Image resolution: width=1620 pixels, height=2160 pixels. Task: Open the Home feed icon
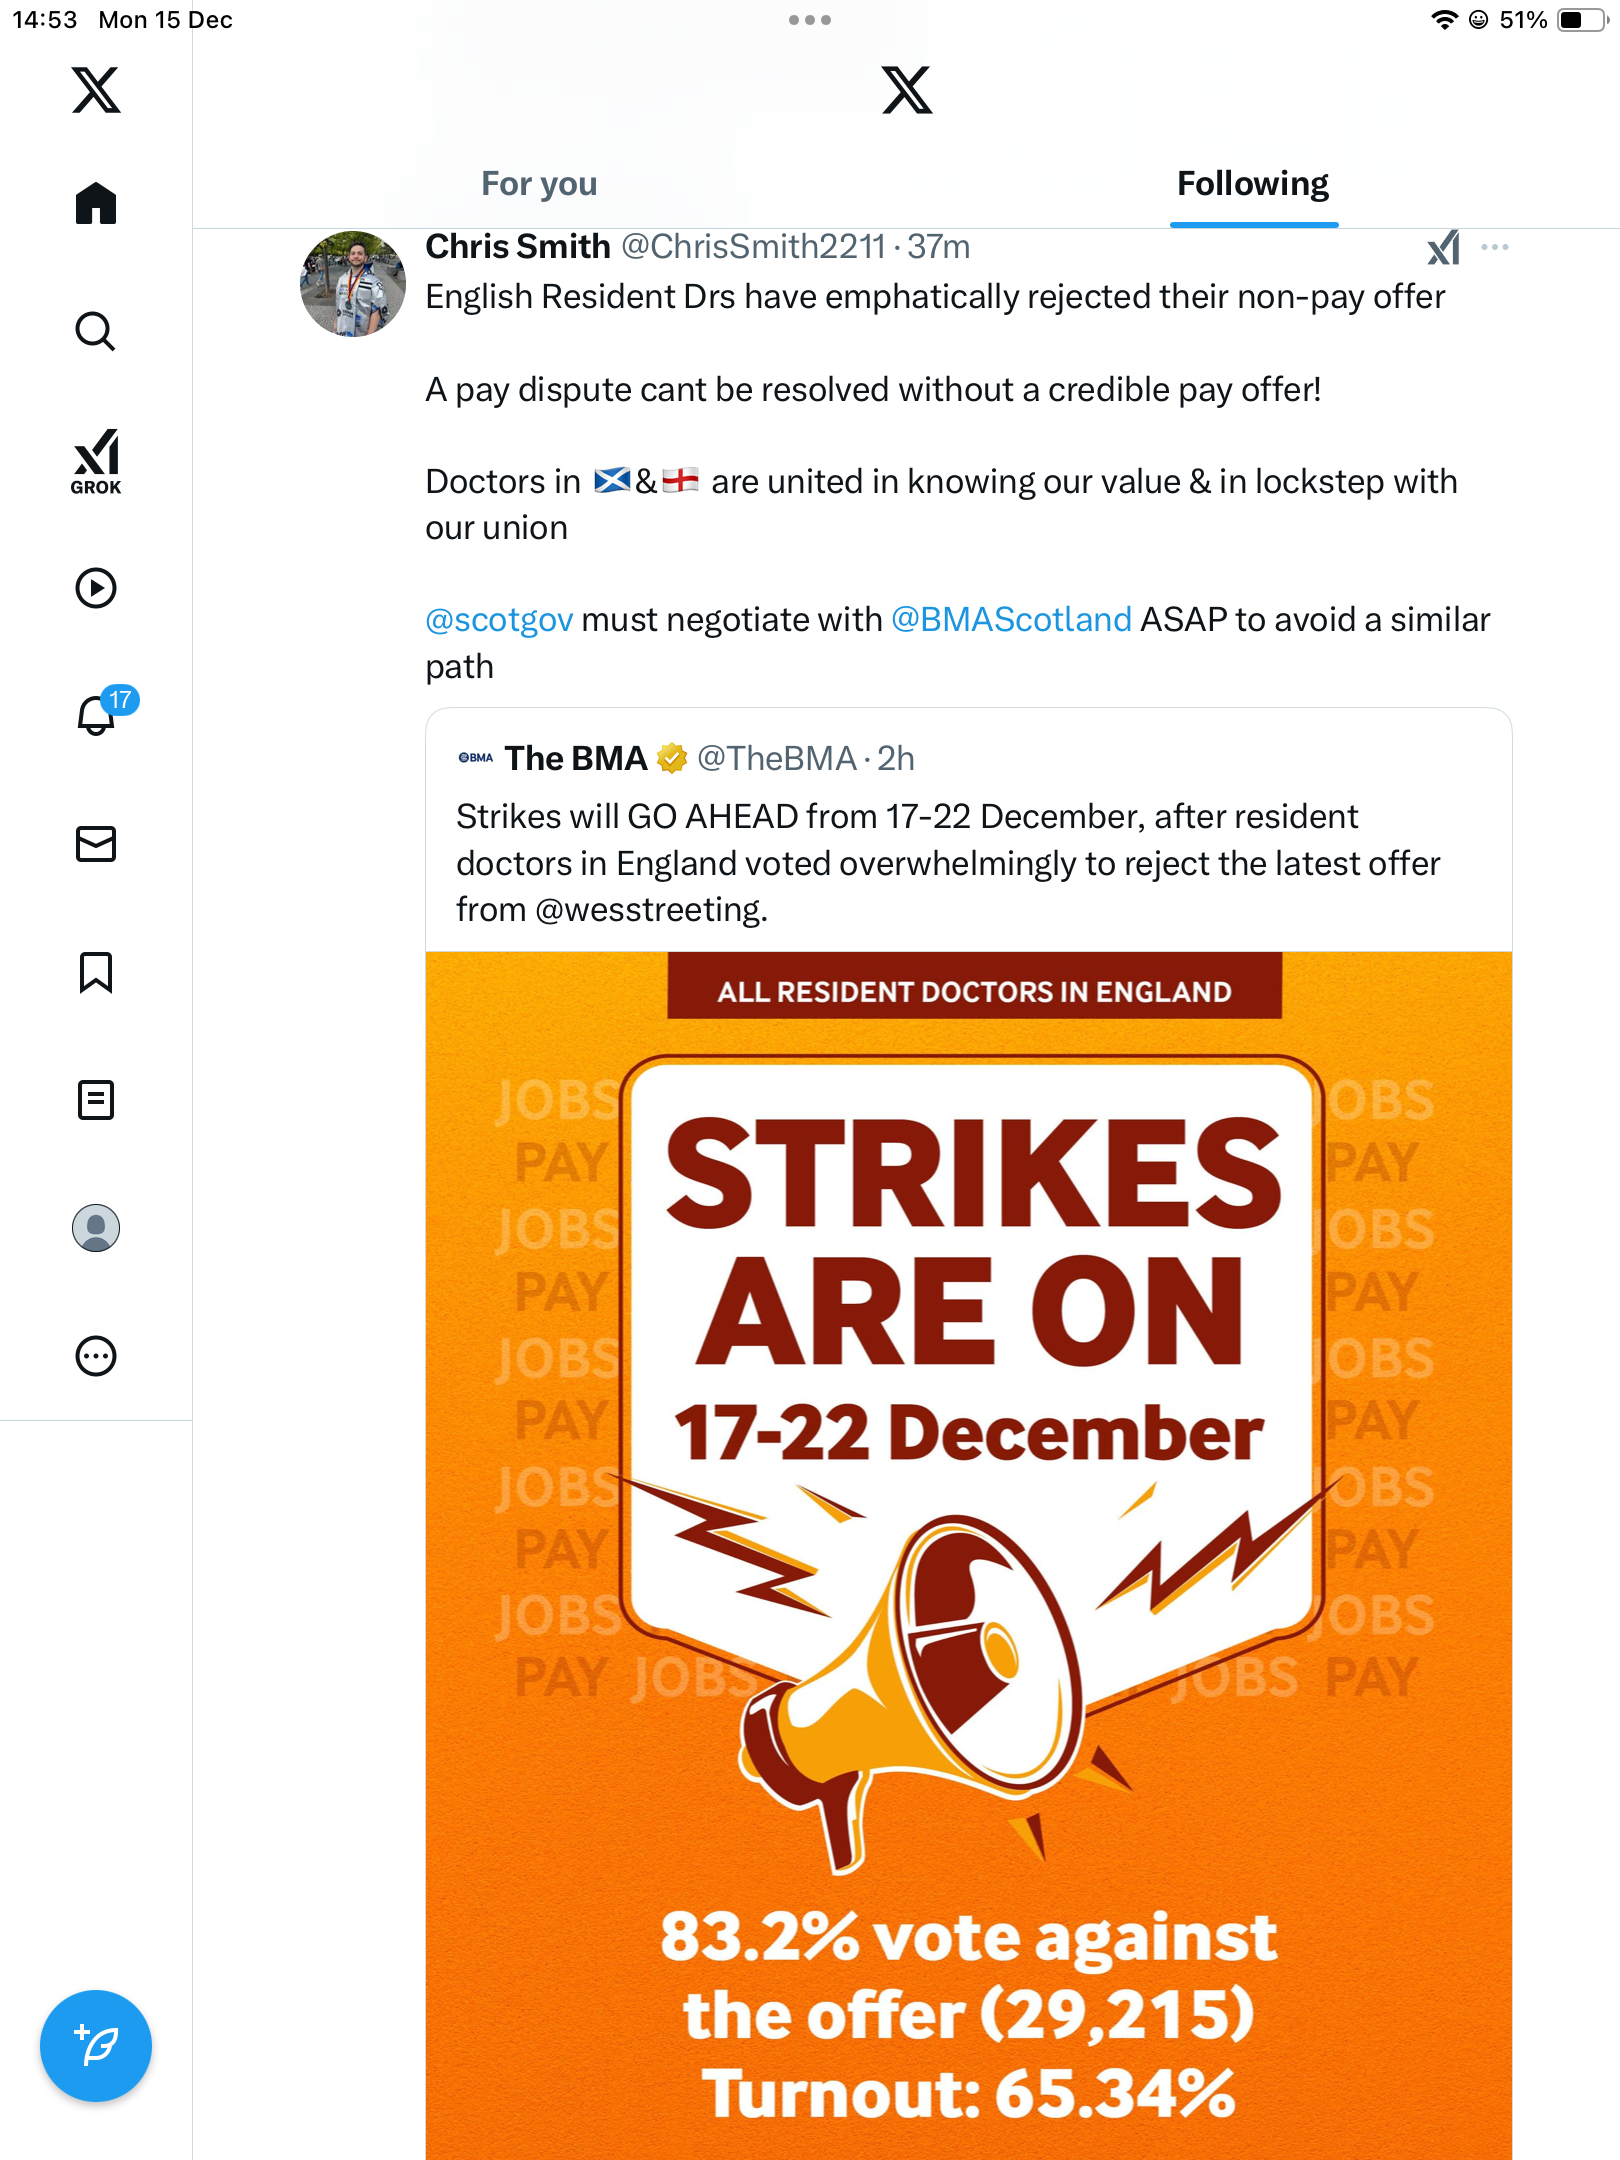pos(96,204)
